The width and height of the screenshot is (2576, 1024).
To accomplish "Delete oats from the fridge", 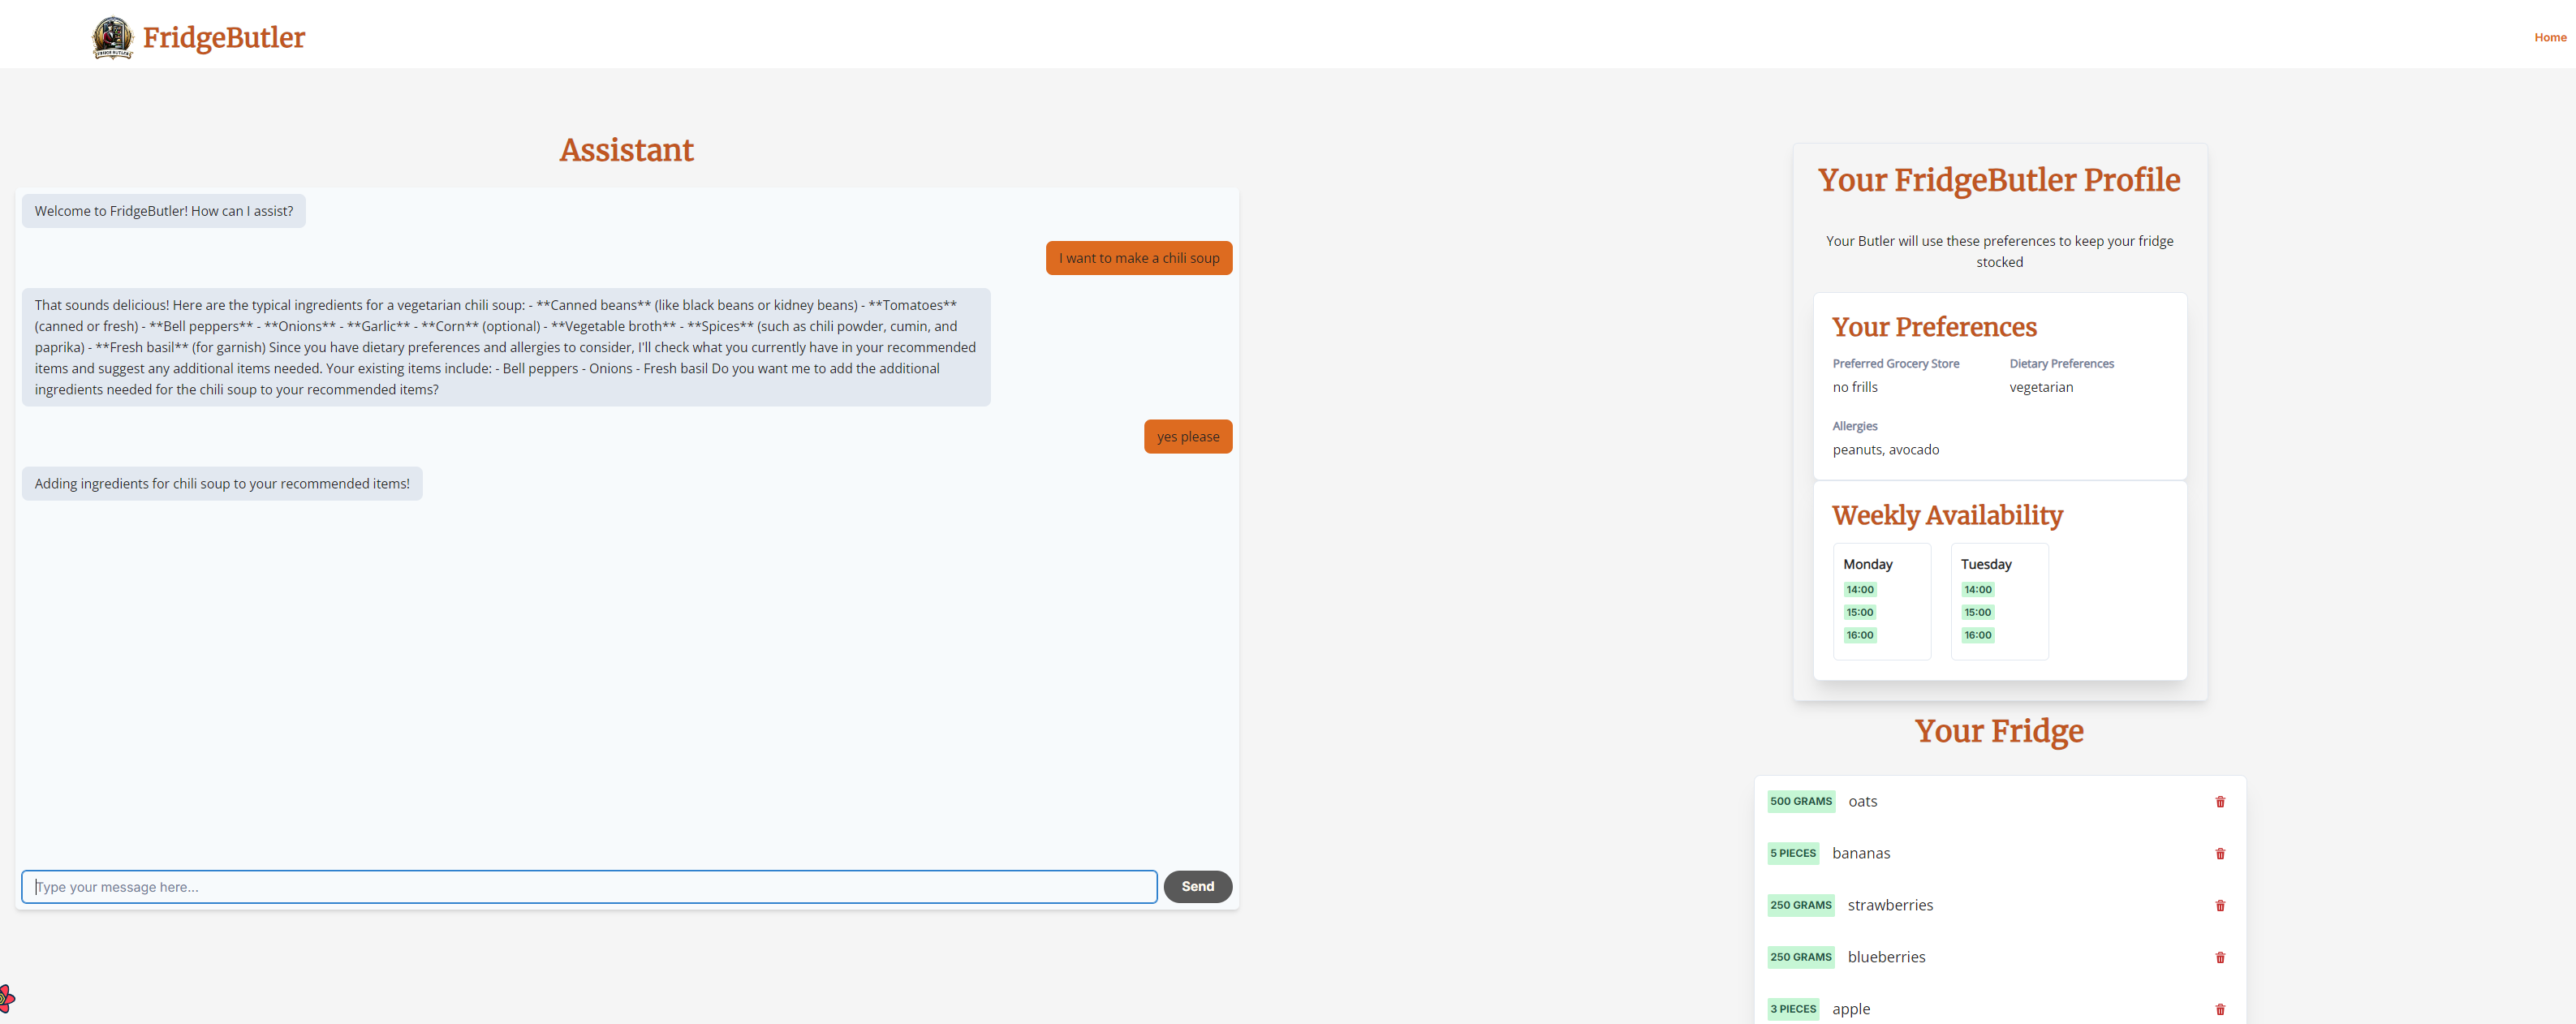I will coord(2219,801).
